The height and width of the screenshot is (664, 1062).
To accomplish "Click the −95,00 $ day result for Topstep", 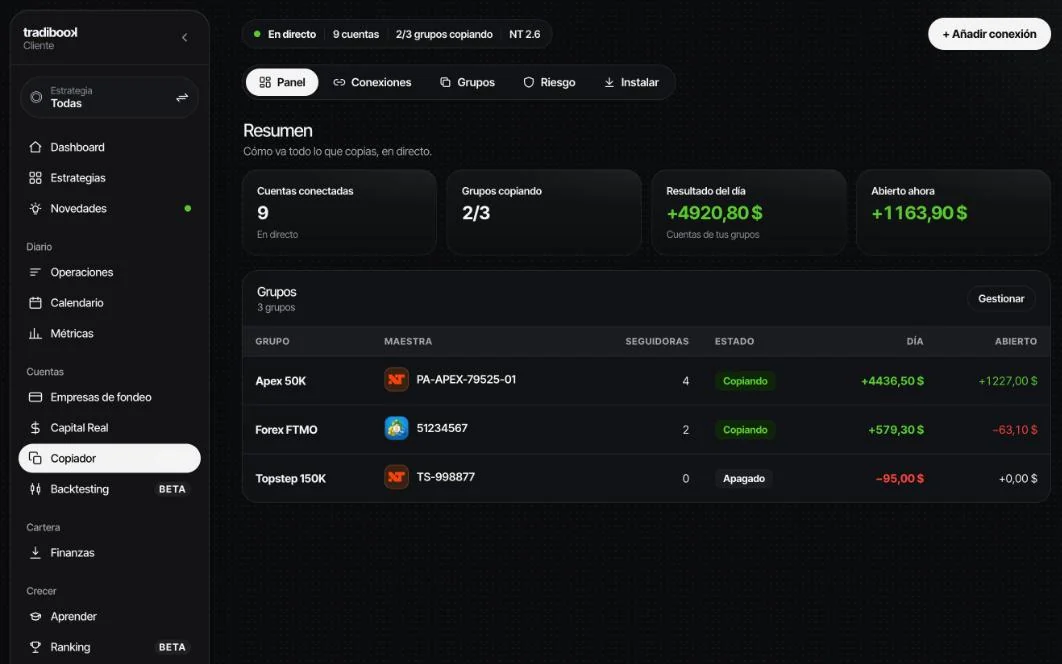I will click(x=899, y=478).
